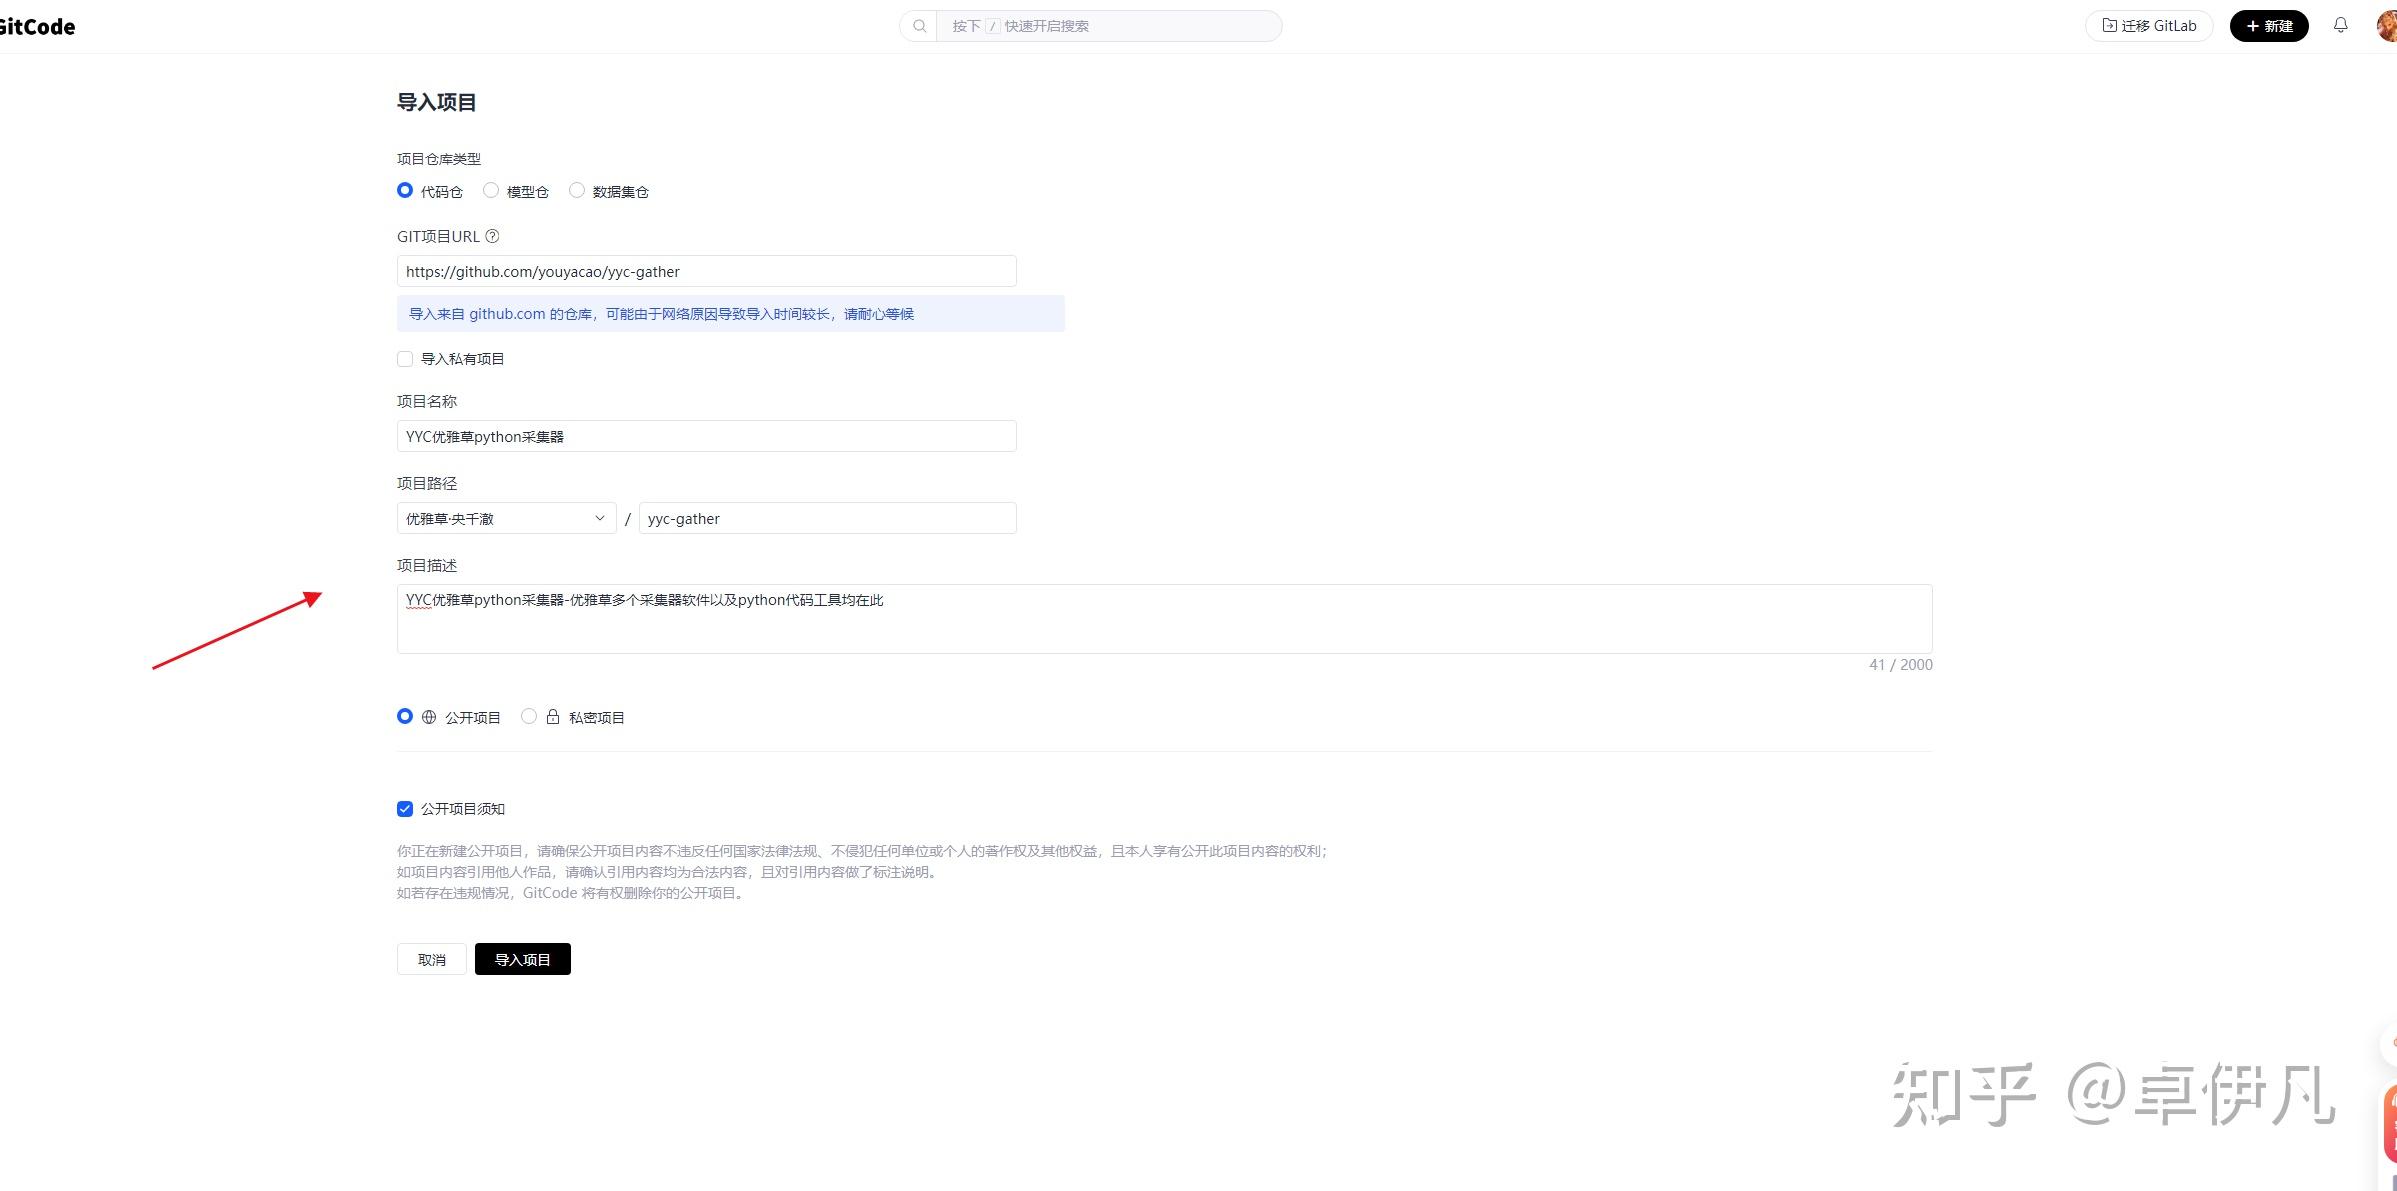Uncheck the 公开项目须知 checkbox
The height and width of the screenshot is (1191, 2397).
click(x=405, y=809)
